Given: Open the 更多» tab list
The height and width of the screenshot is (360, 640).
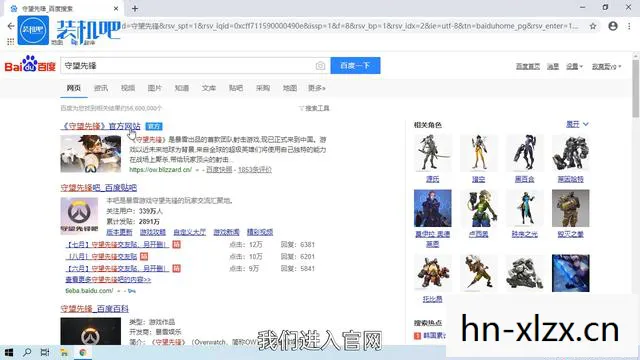Looking at the screenshot, I should [317, 88].
